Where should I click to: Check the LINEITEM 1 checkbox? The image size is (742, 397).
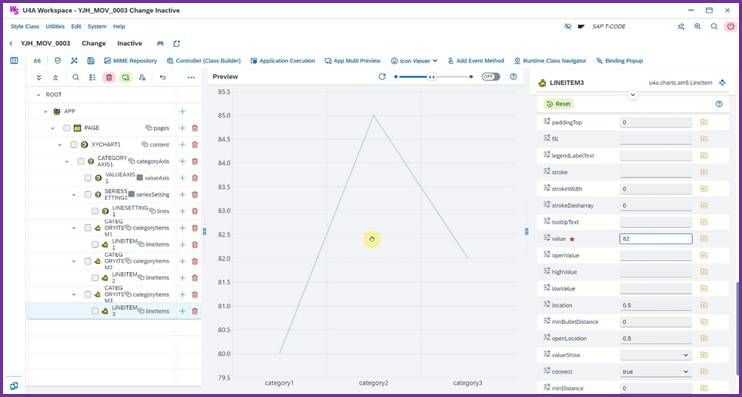(95, 245)
